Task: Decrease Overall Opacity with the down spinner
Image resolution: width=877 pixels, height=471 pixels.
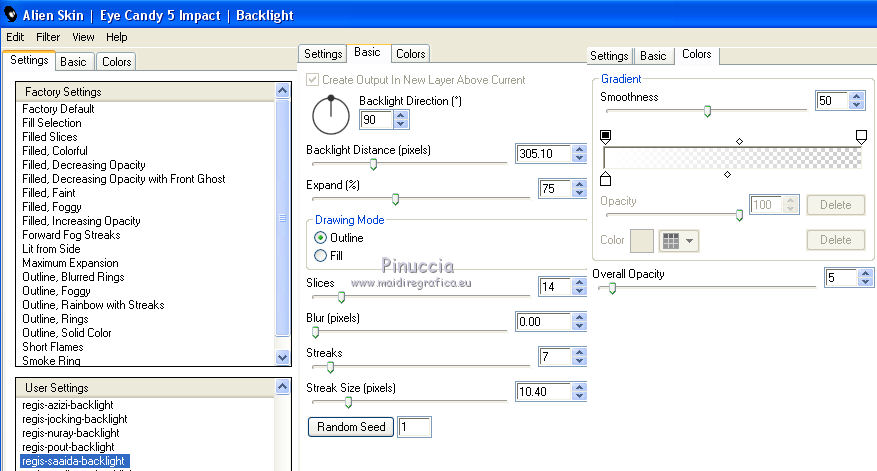Action: pos(866,282)
